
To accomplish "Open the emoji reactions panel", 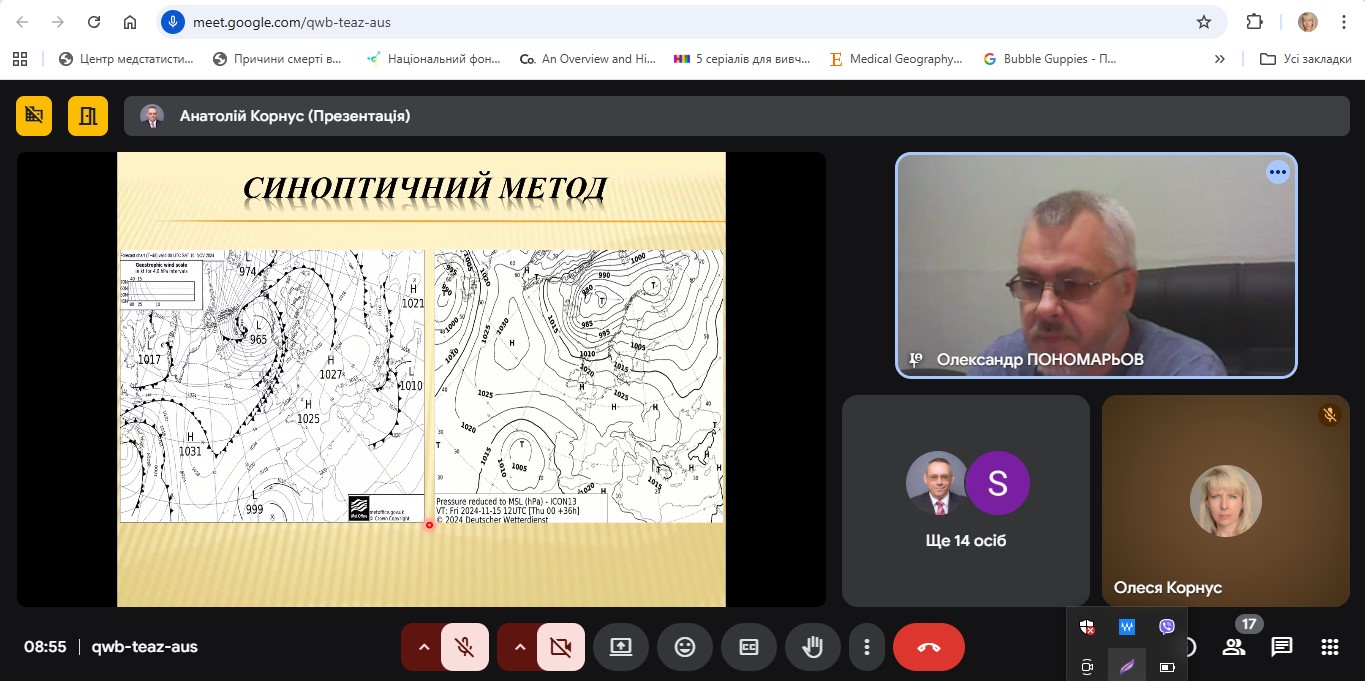I will pos(685,647).
